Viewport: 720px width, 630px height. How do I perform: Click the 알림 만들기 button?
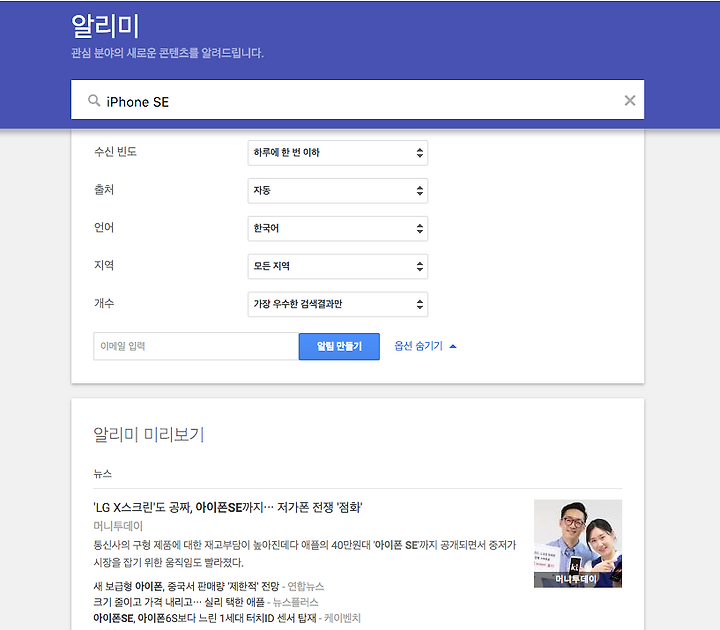click(339, 346)
